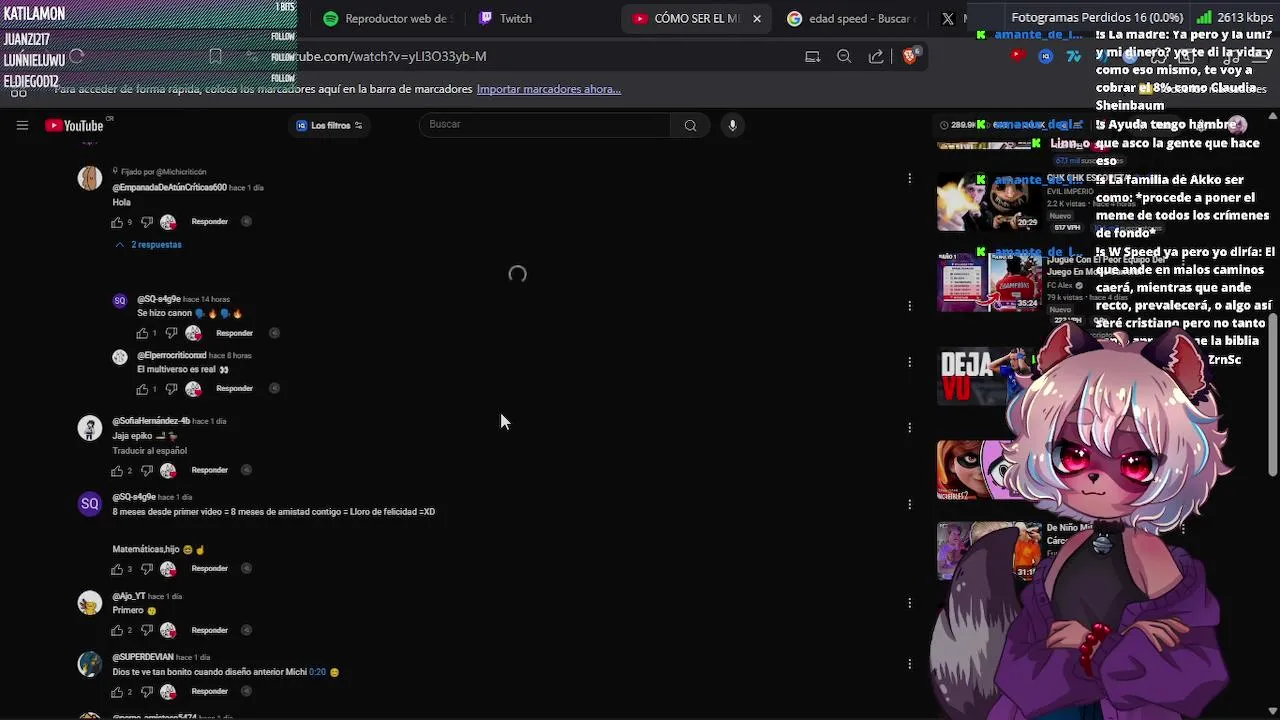The height and width of the screenshot is (720, 1280).
Task: Click the 0:20 timestamp in @SUPERDEVIAN's comment
Action: (317, 672)
